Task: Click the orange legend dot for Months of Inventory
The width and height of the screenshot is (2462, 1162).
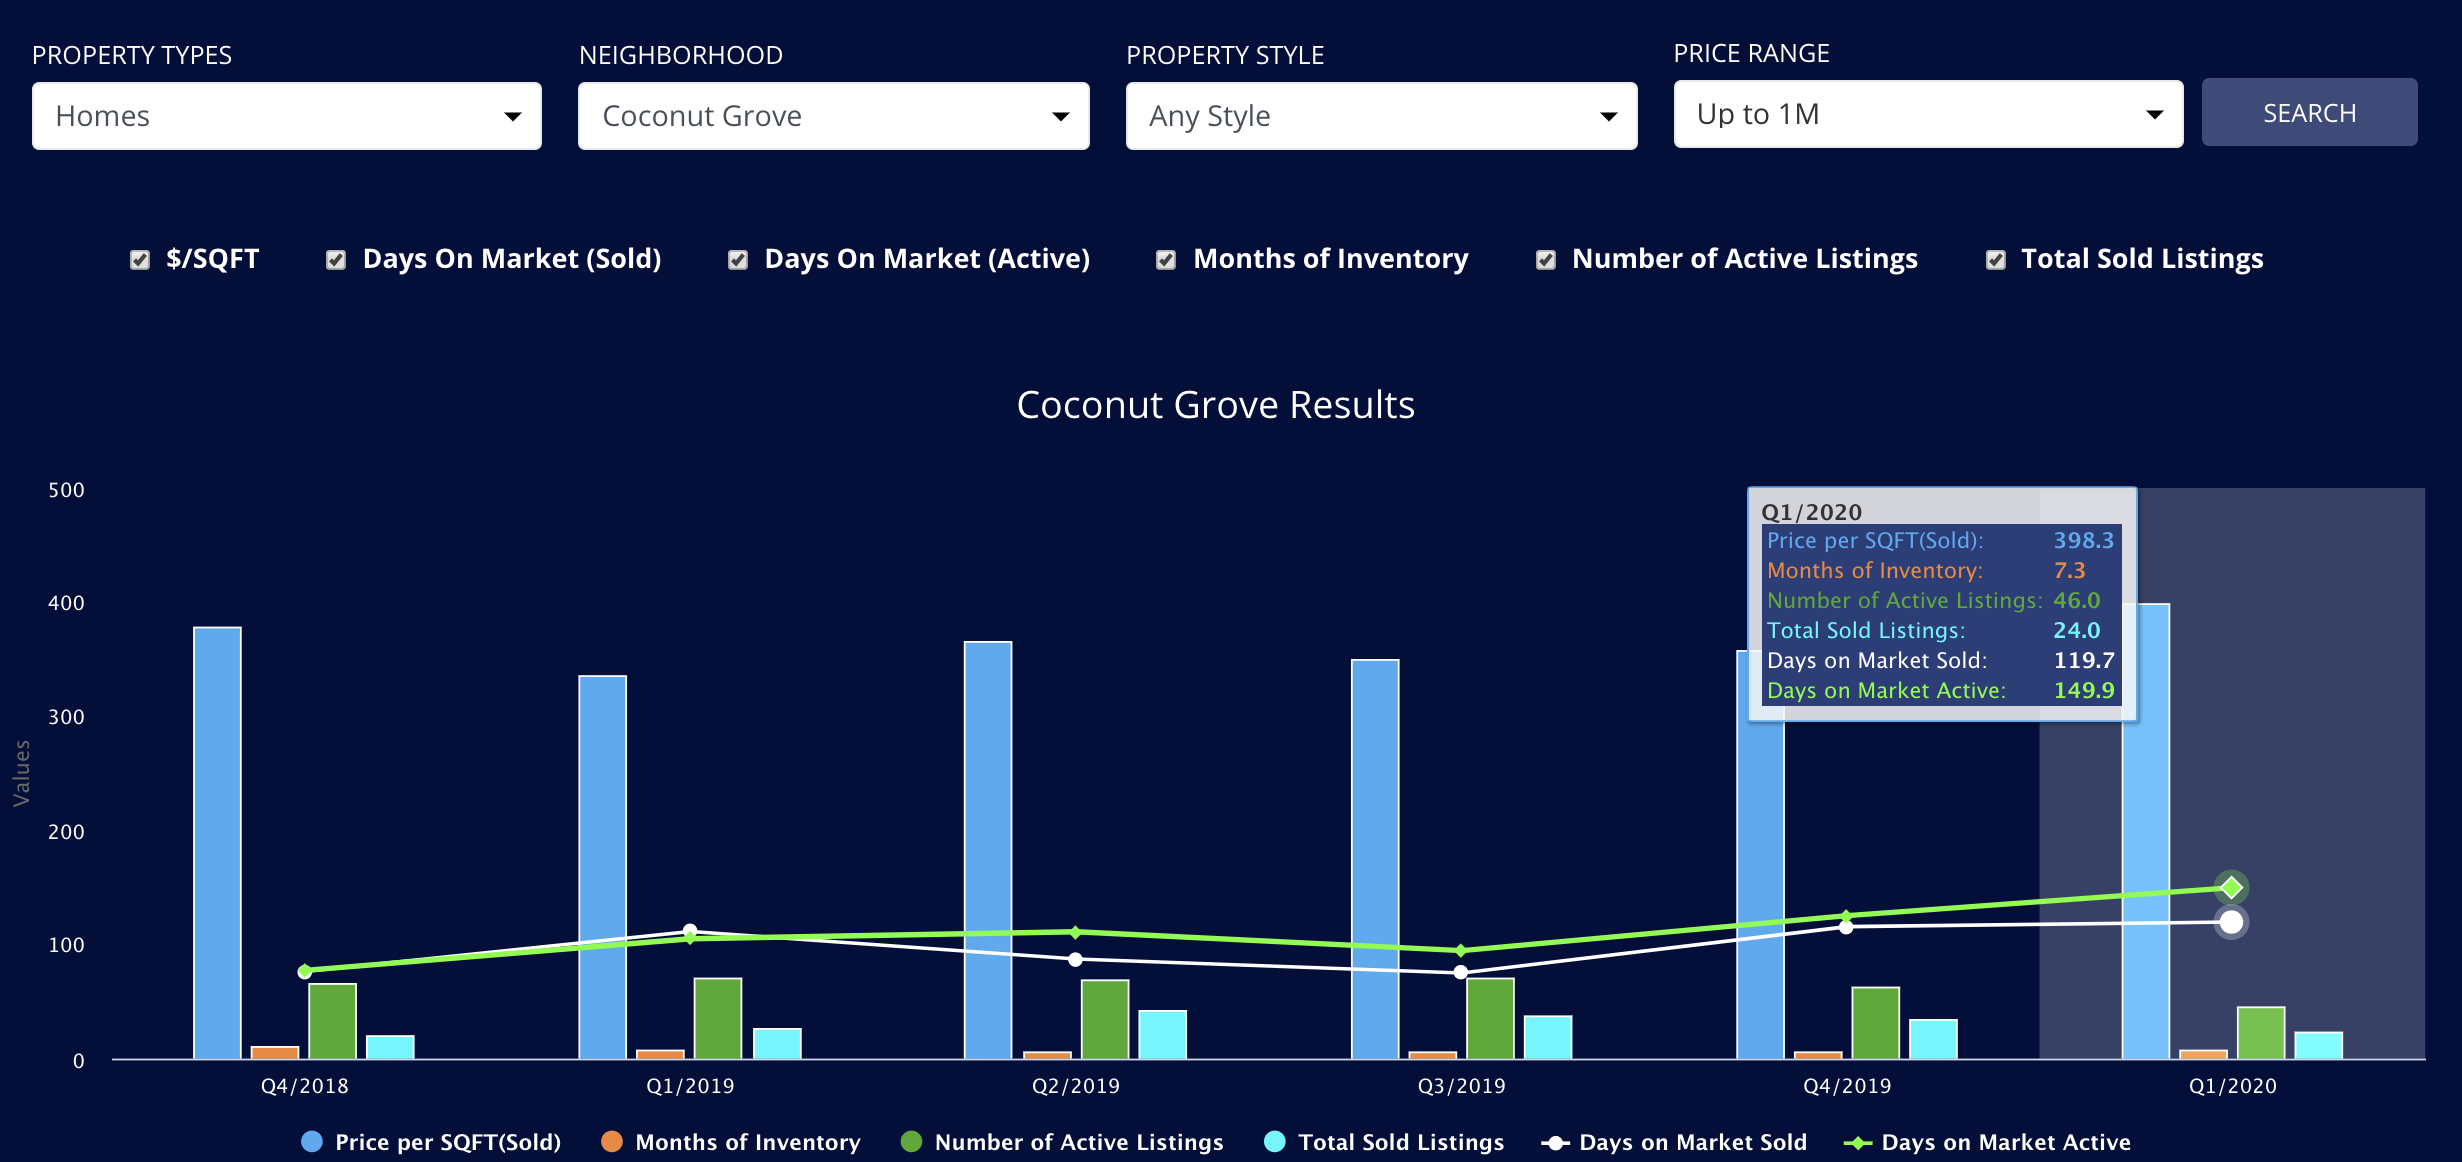Action: click(612, 1142)
